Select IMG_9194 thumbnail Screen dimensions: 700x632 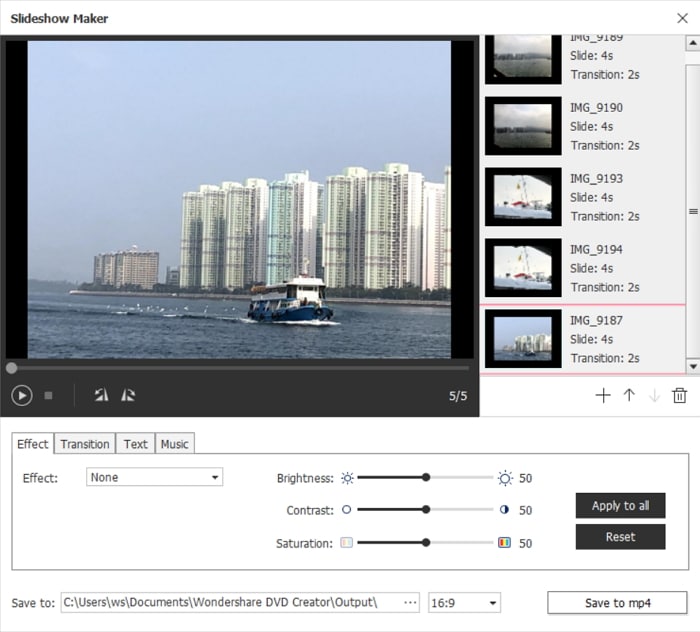(523, 268)
